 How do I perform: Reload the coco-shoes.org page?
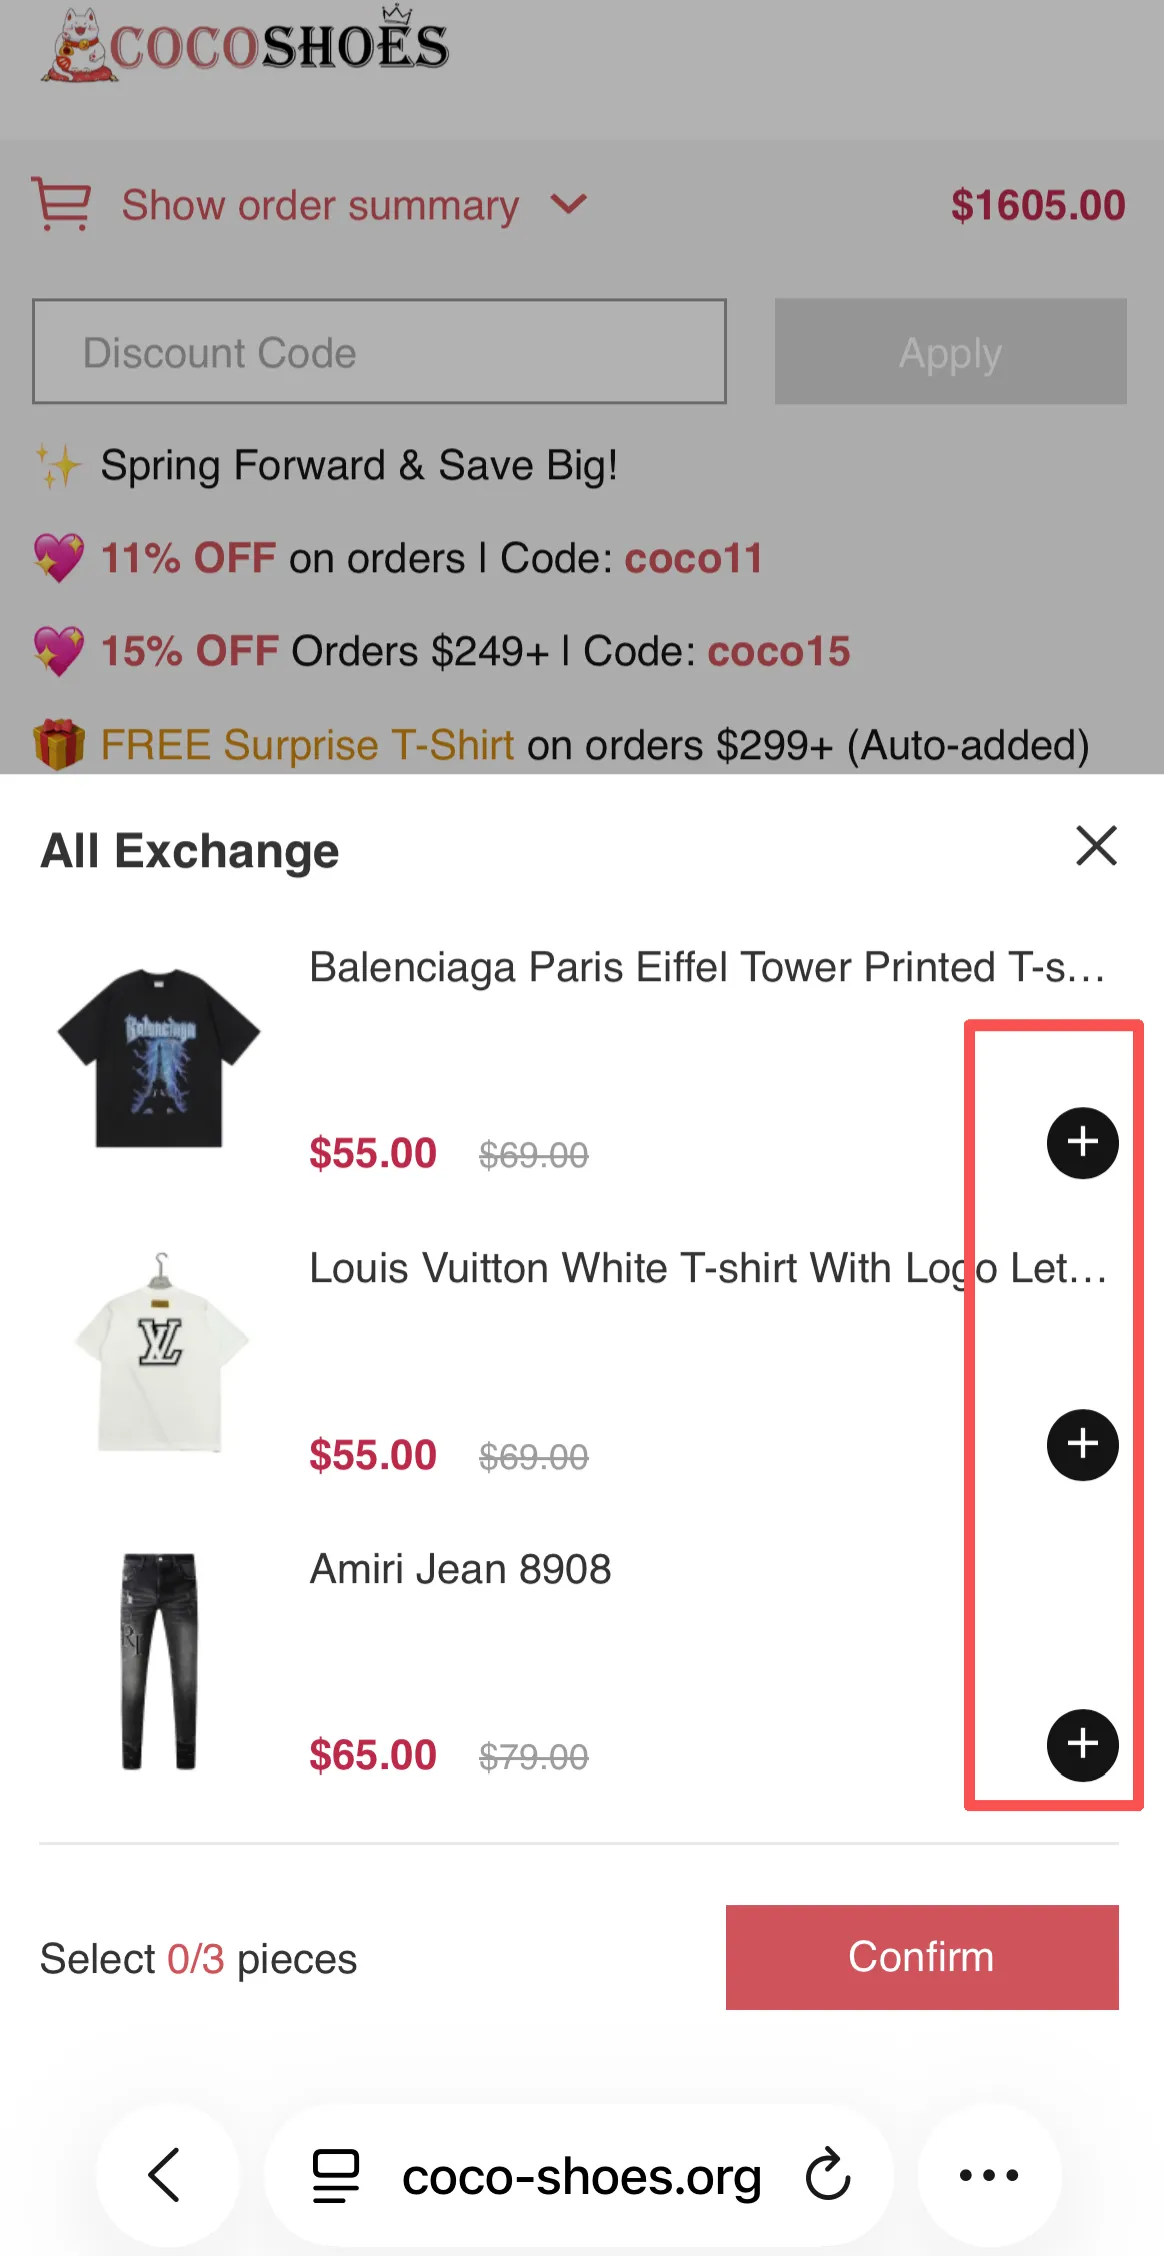coord(828,2175)
